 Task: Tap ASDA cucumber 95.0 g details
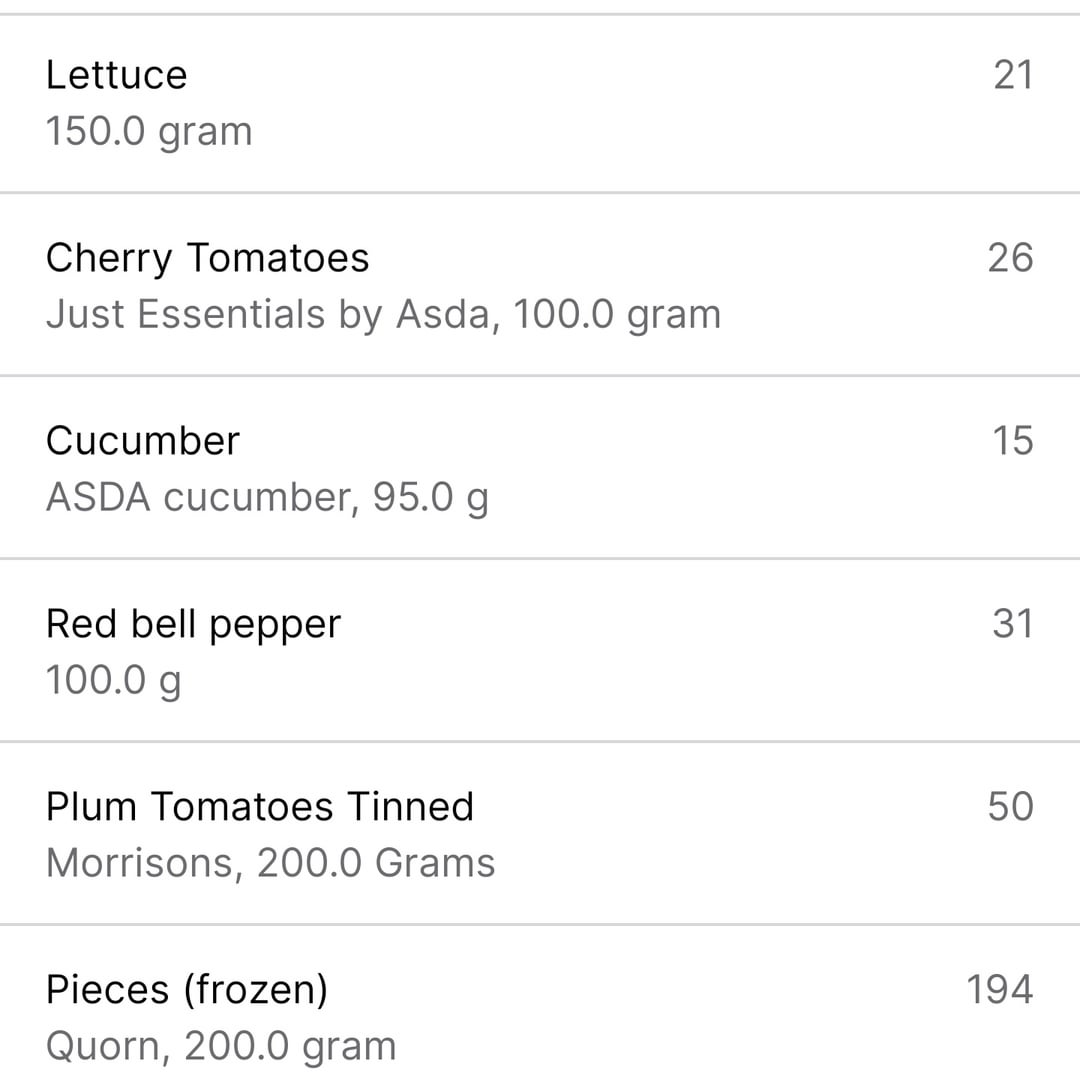click(x=267, y=498)
